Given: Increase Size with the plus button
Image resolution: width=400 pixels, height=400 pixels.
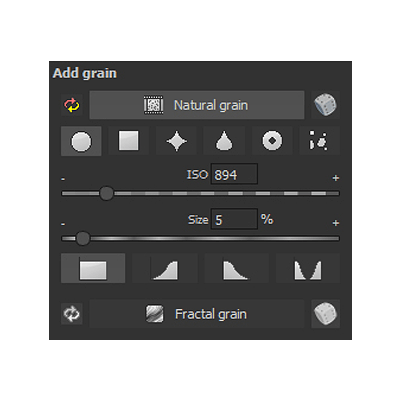Looking at the screenshot, I should coord(336,223).
